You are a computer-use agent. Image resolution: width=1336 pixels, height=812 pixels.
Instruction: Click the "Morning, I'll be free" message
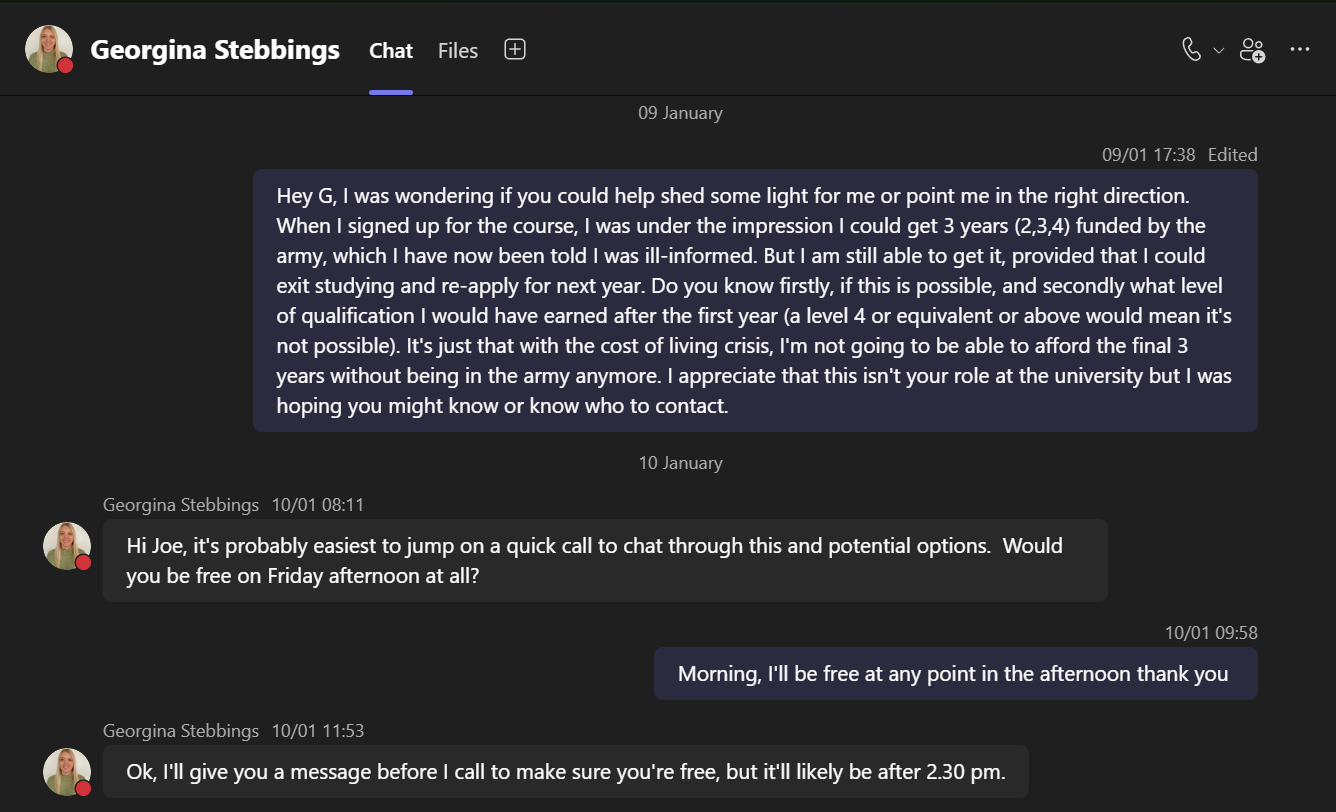(x=955, y=673)
